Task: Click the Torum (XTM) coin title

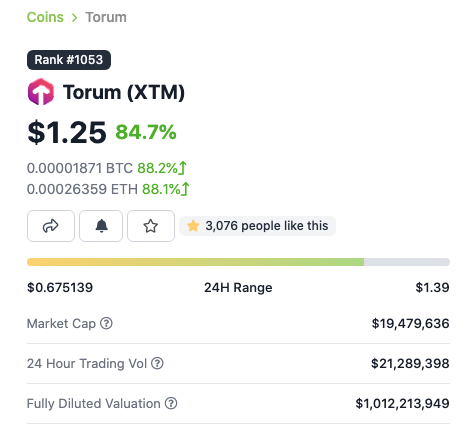Action: point(124,92)
